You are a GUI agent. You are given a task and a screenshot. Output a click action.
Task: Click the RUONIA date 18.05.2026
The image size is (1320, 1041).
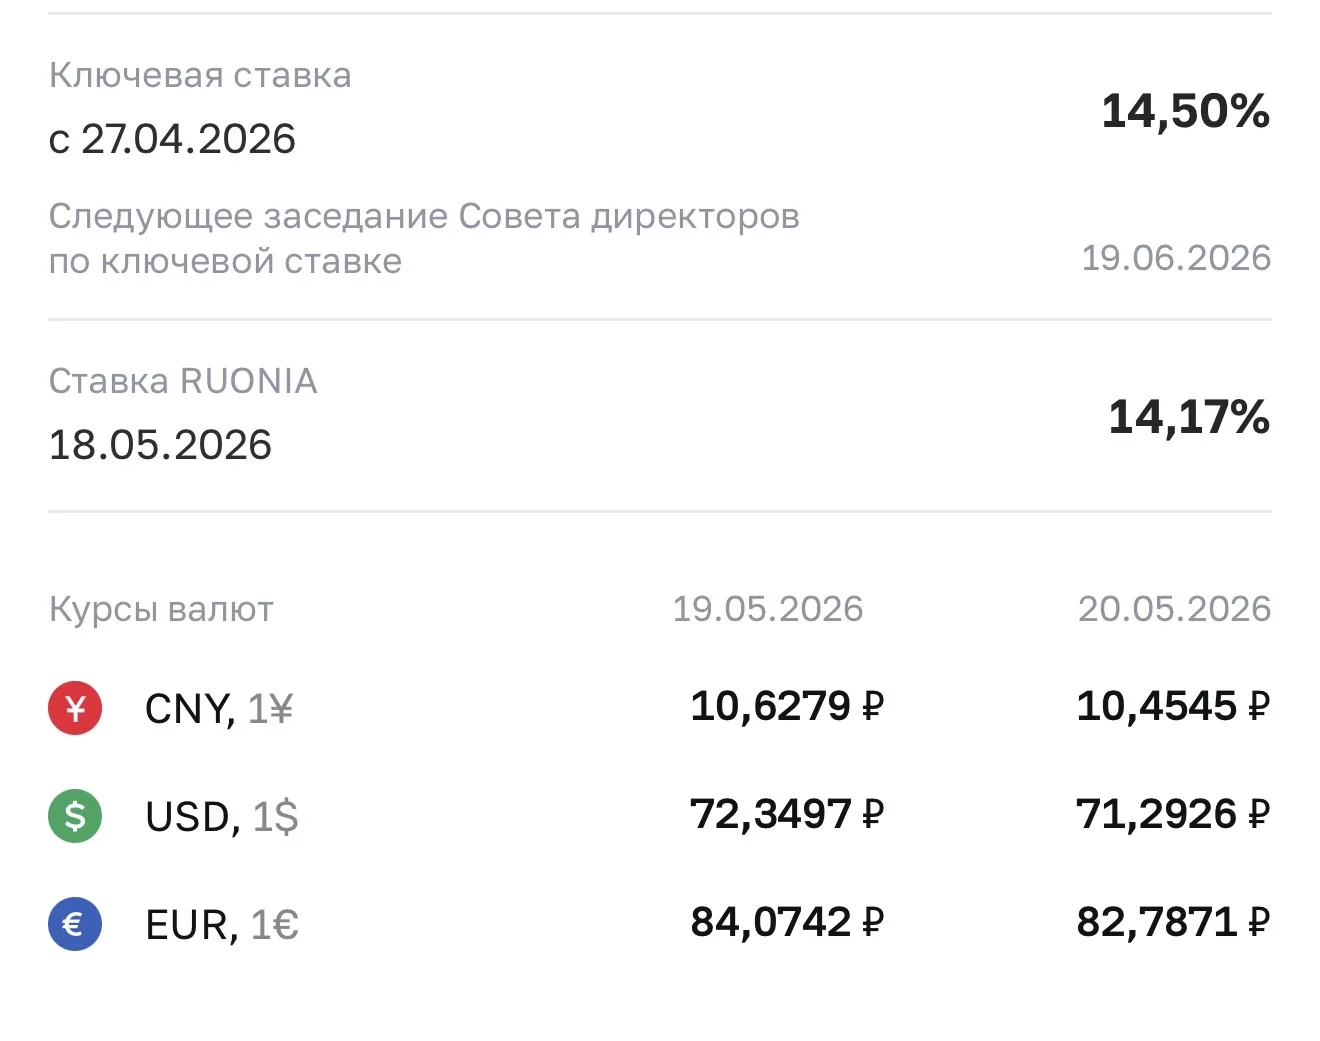click(x=160, y=445)
